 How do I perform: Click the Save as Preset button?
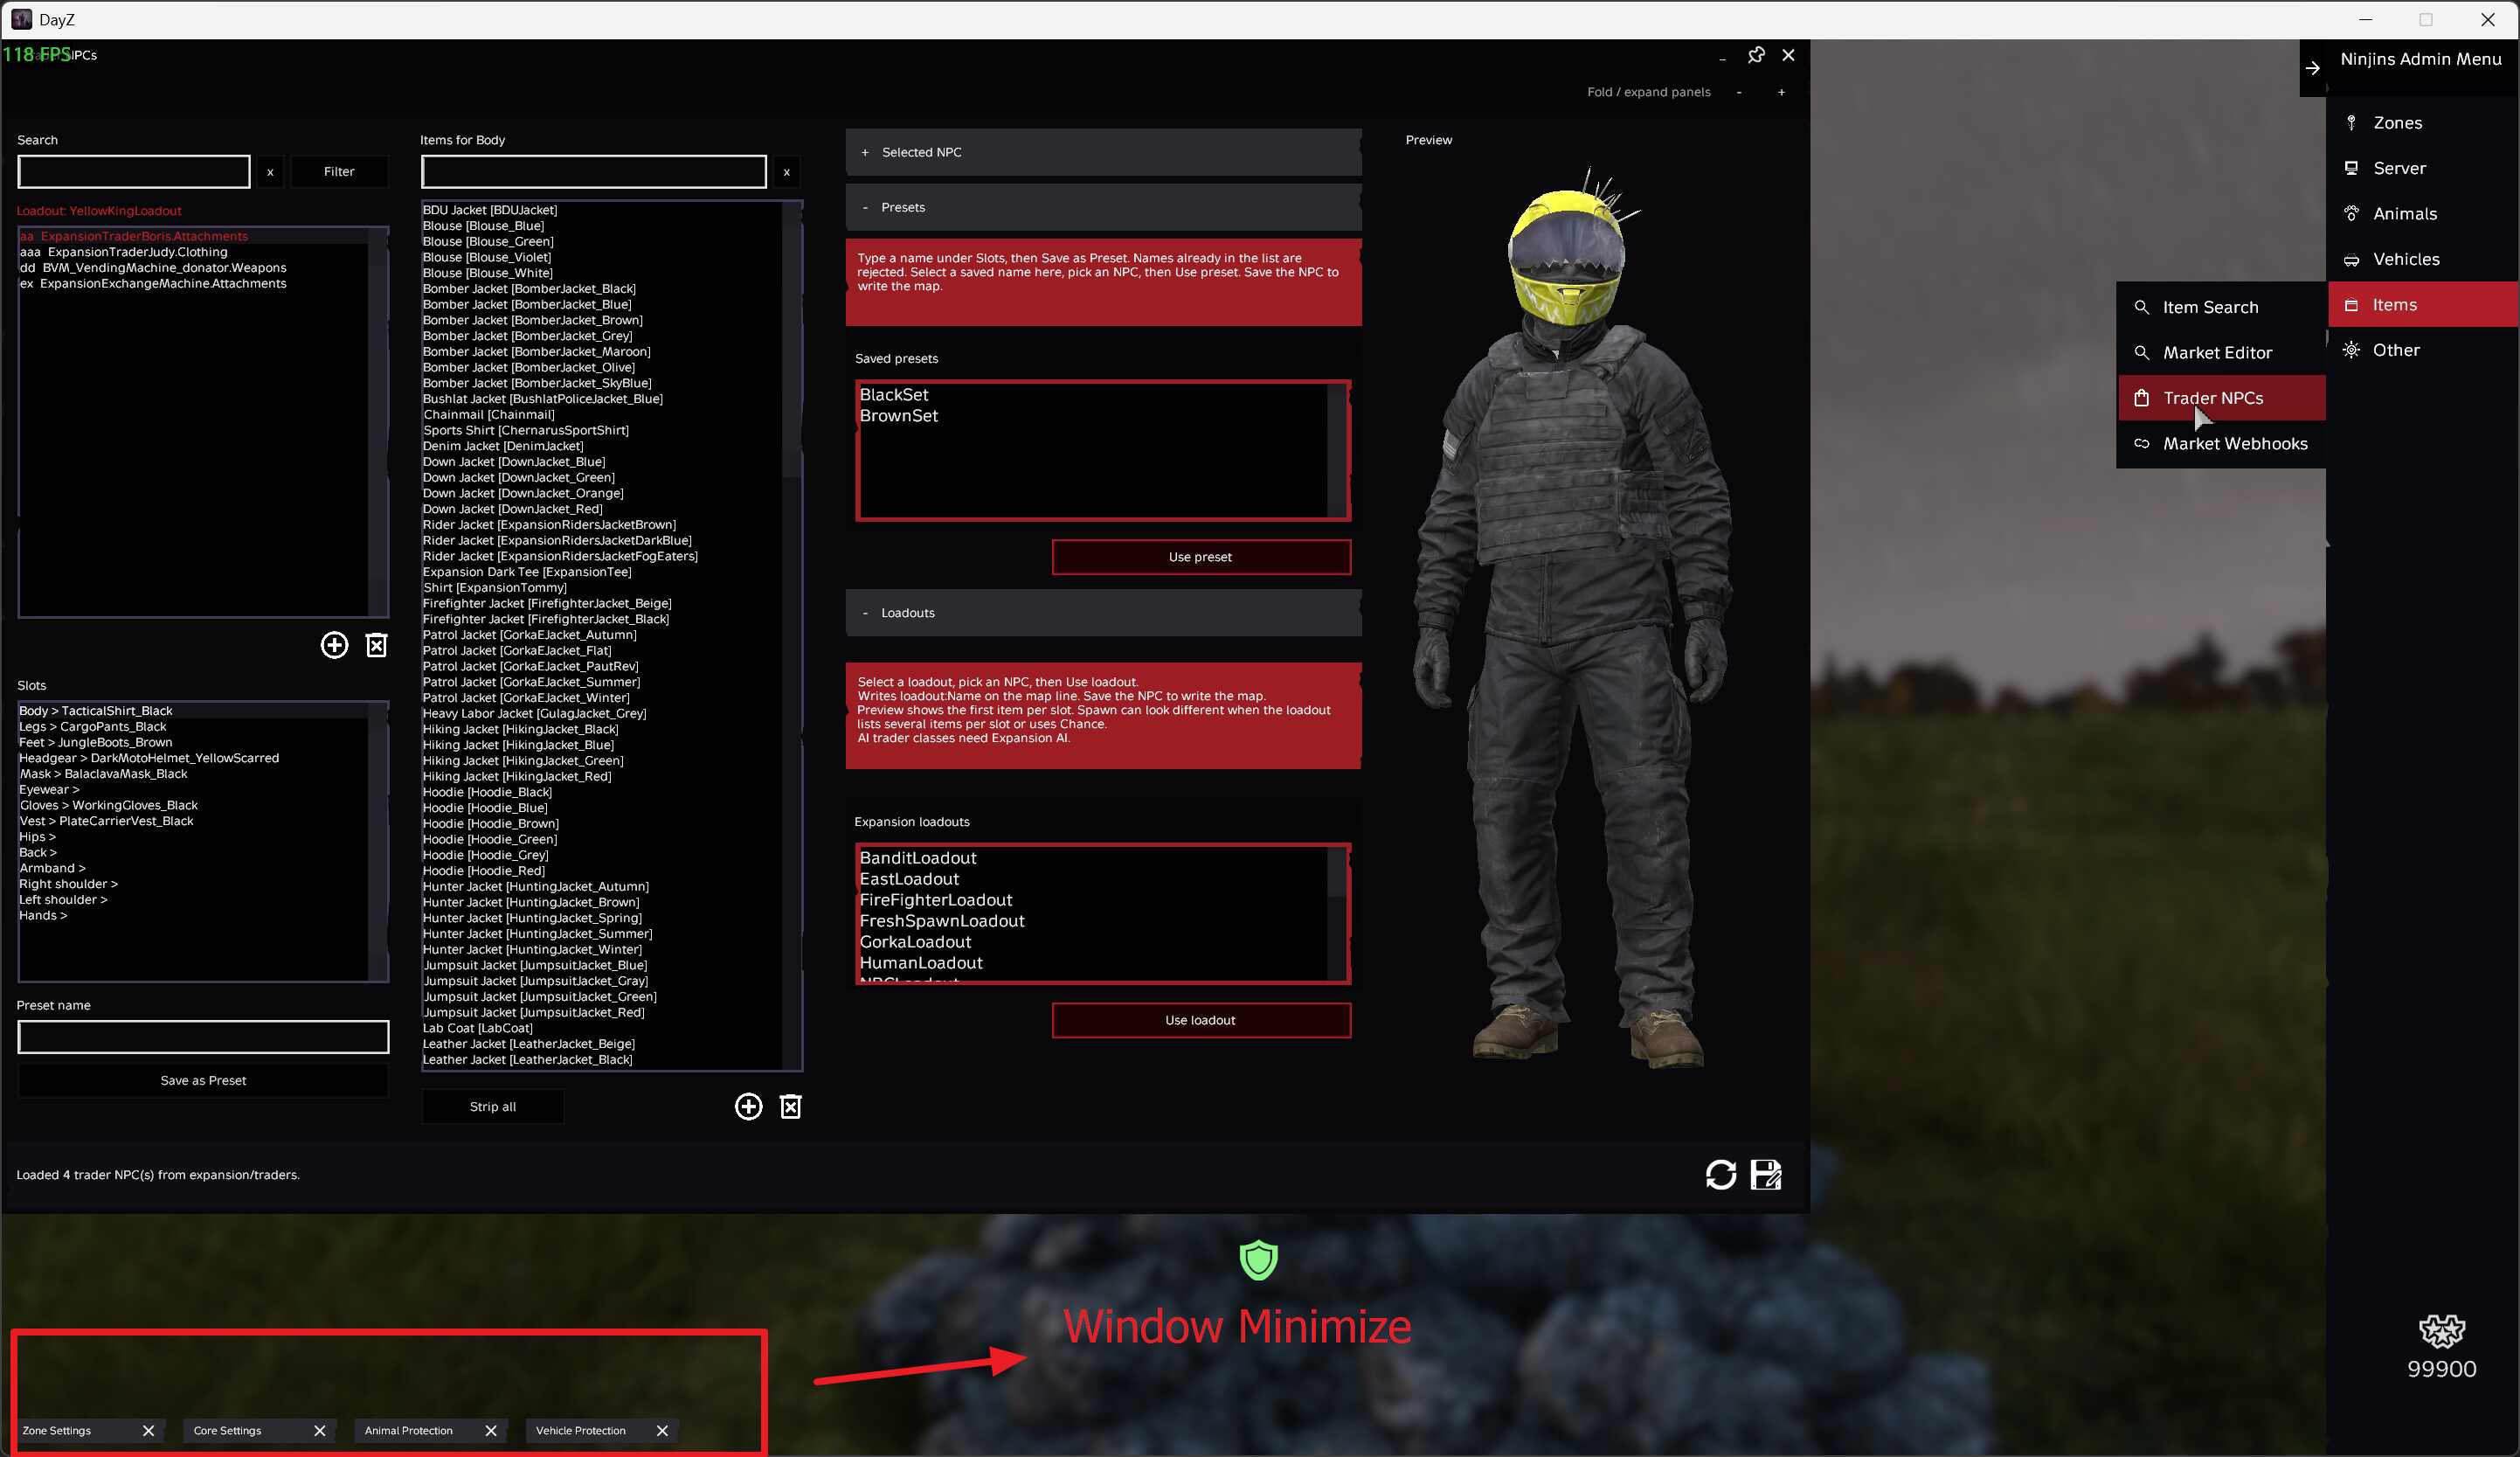click(x=203, y=1080)
